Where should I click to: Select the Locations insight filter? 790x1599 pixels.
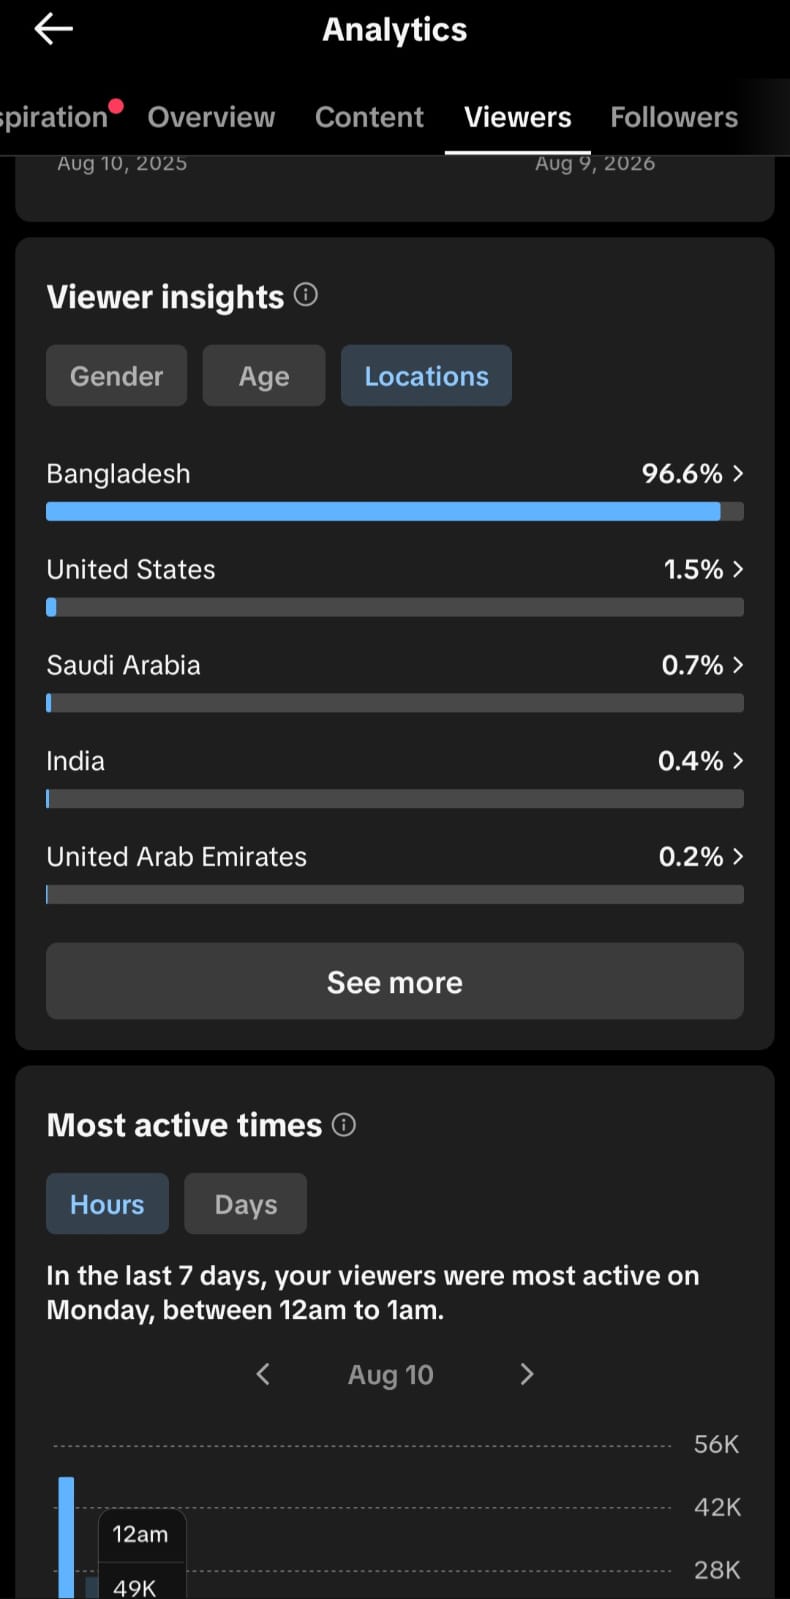coord(426,376)
